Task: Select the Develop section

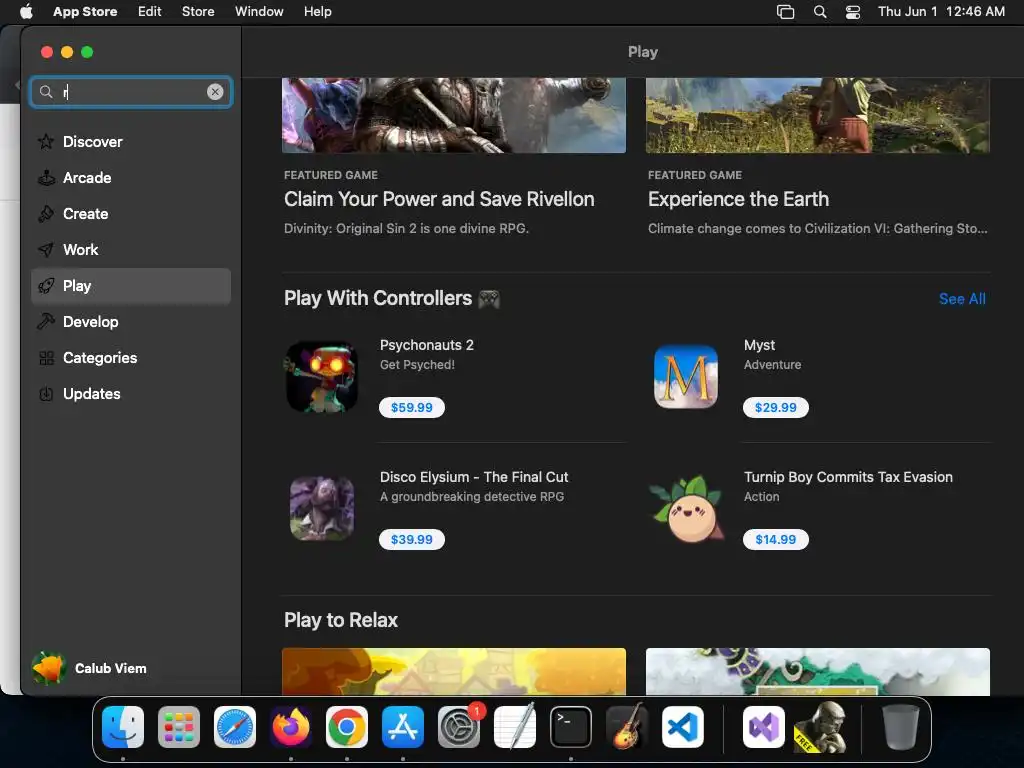Action: [x=131, y=321]
